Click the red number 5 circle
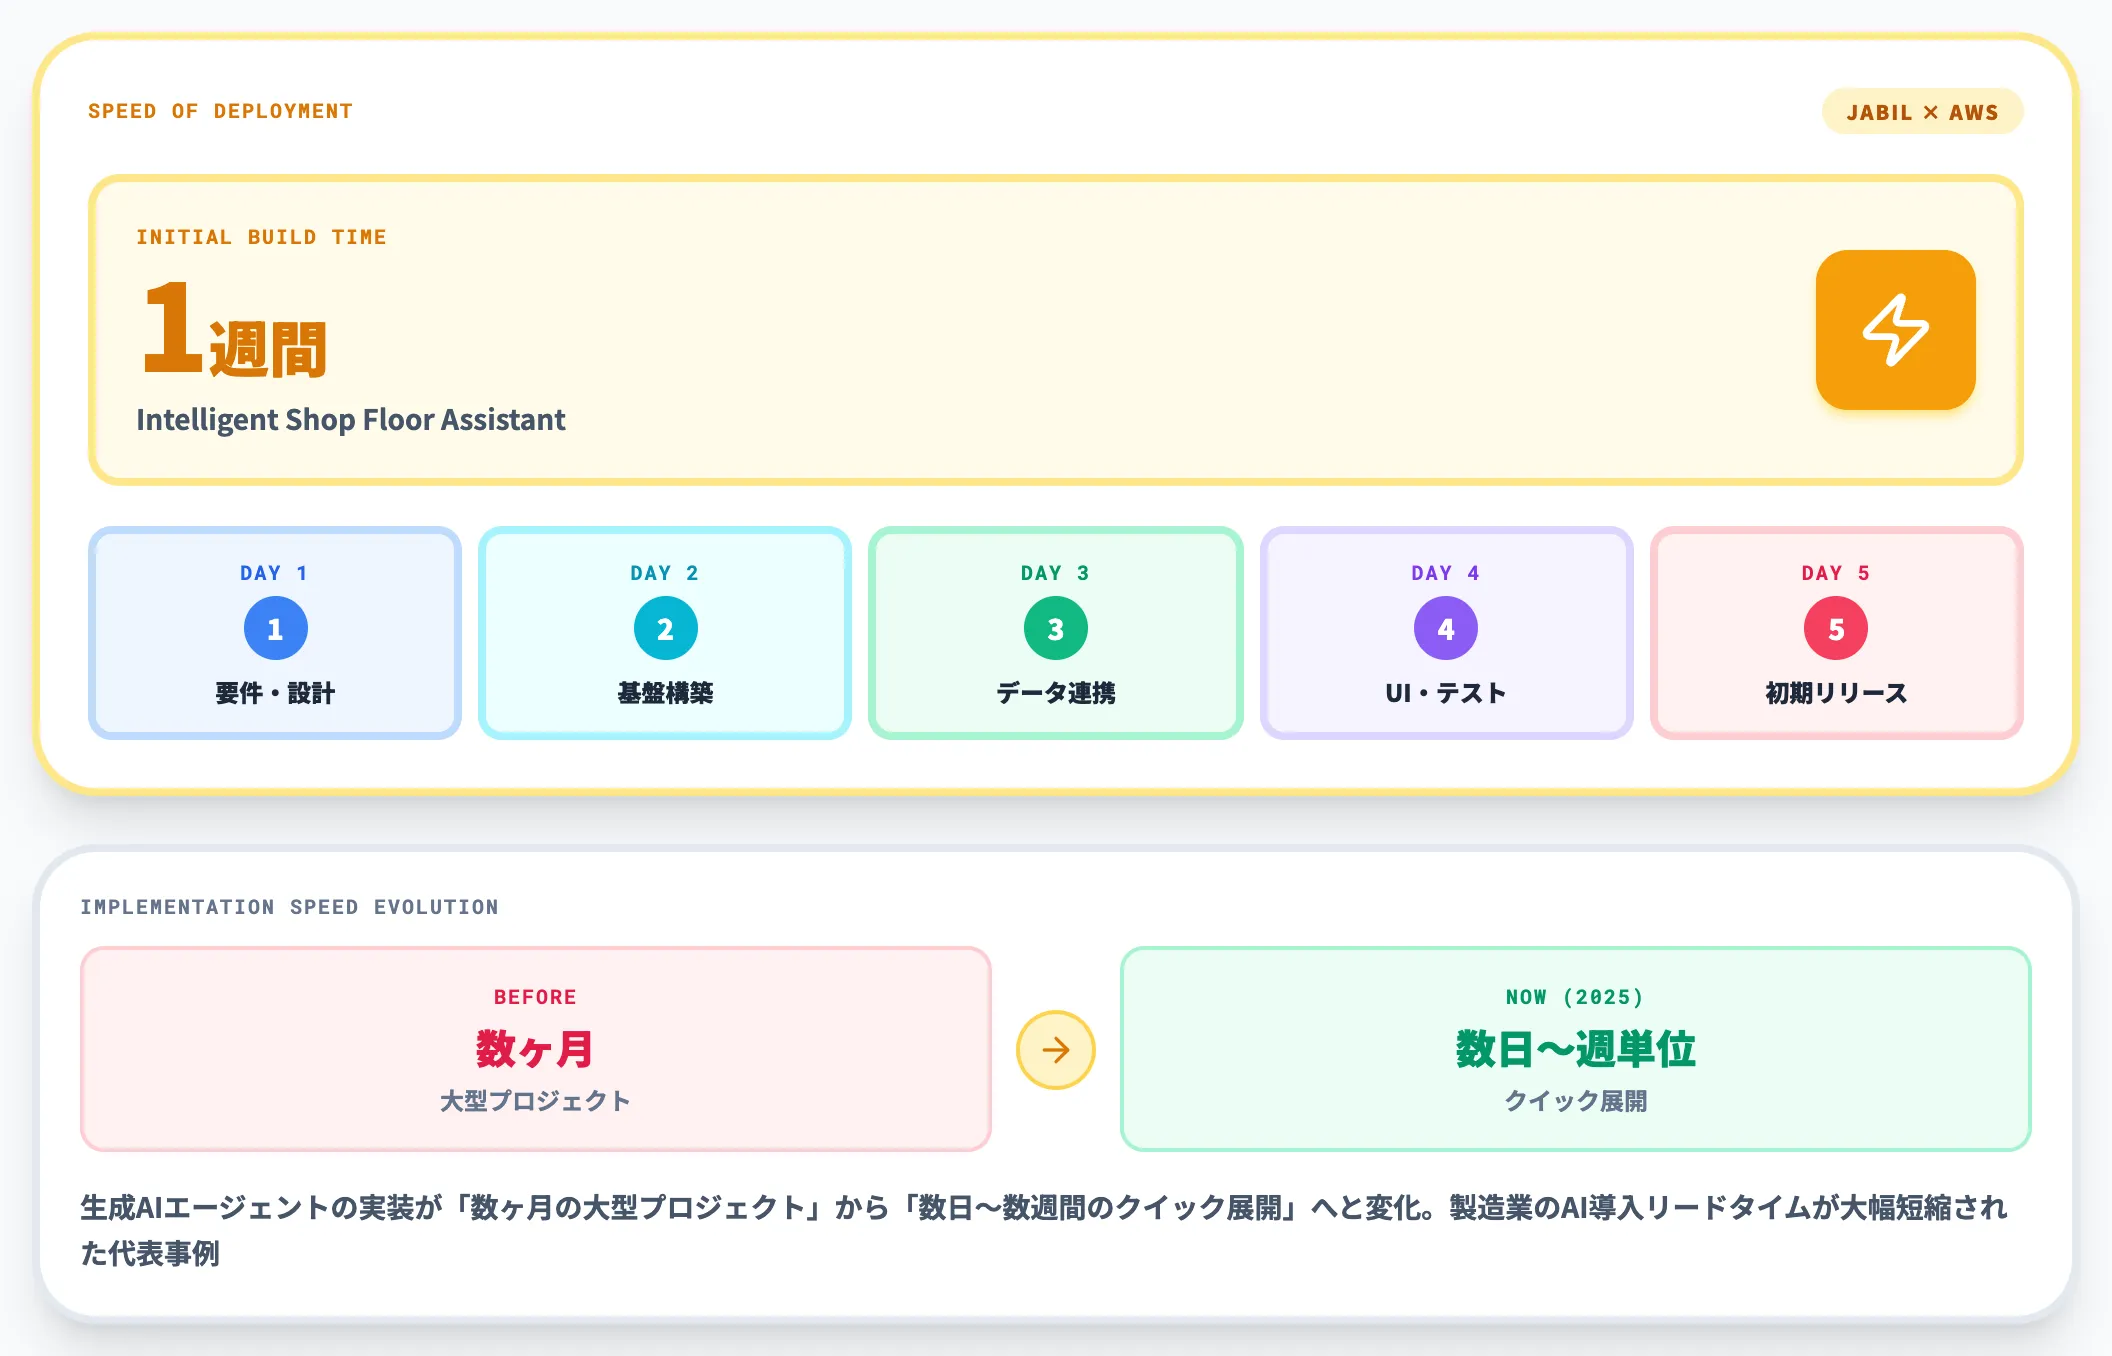 point(1835,628)
